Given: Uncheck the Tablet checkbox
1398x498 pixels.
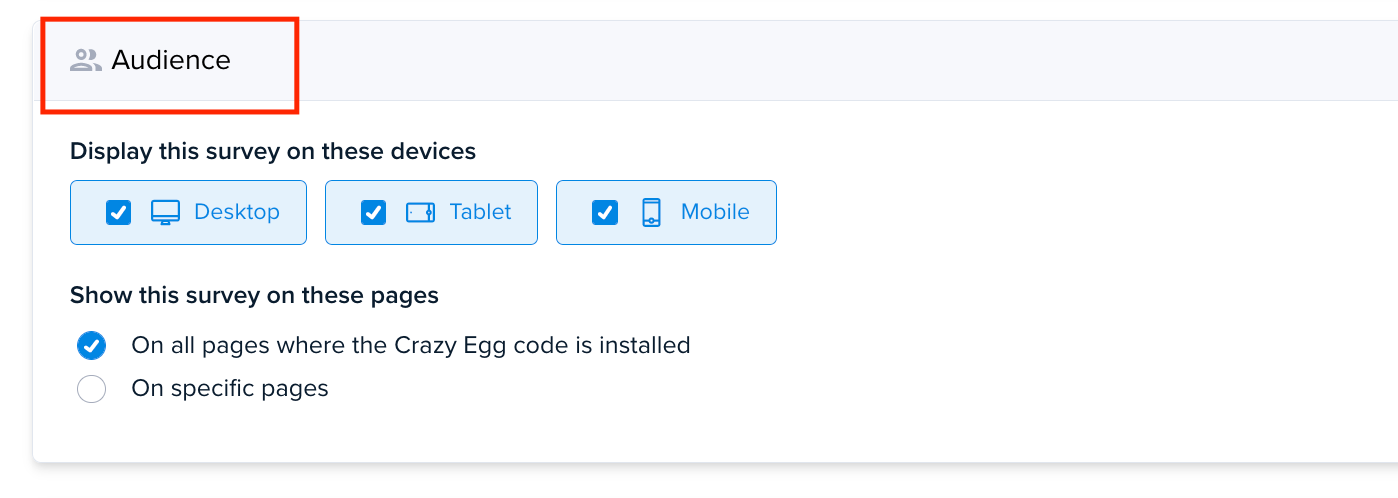Looking at the screenshot, I should pyautogui.click(x=373, y=212).
